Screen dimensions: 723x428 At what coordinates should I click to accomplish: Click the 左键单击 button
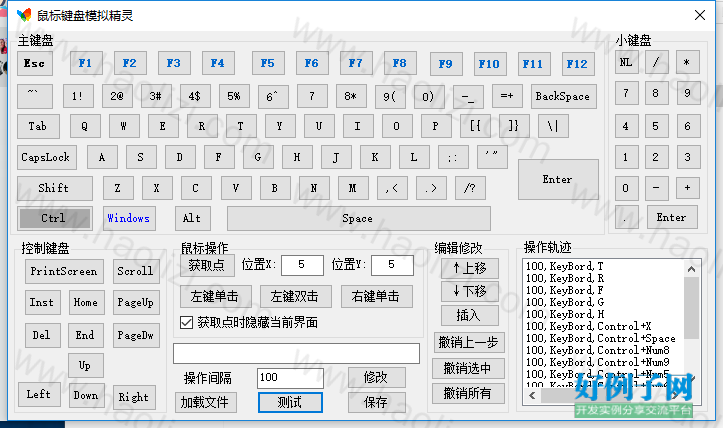(x=215, y=297)
